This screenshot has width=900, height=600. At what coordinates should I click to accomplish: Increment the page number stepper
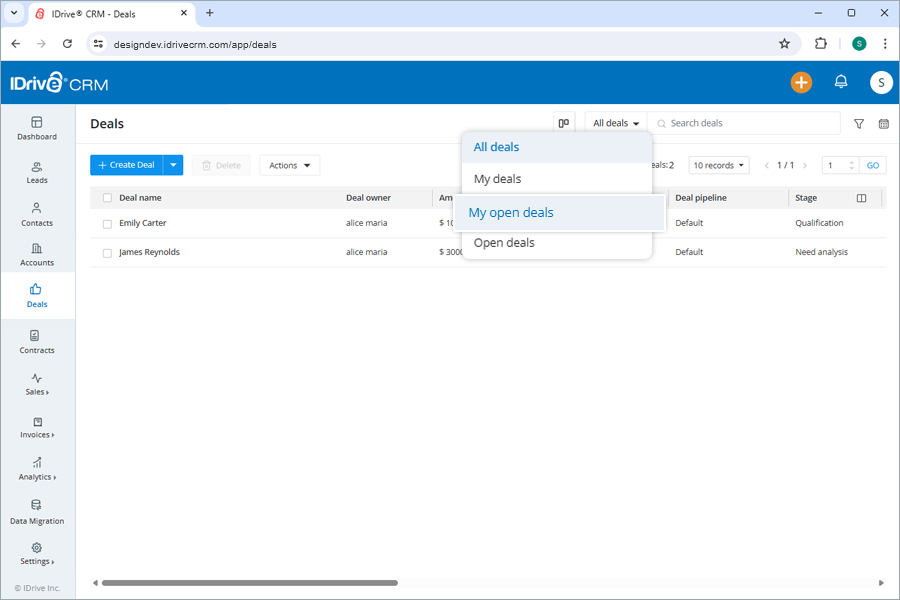tap(852, 161)
